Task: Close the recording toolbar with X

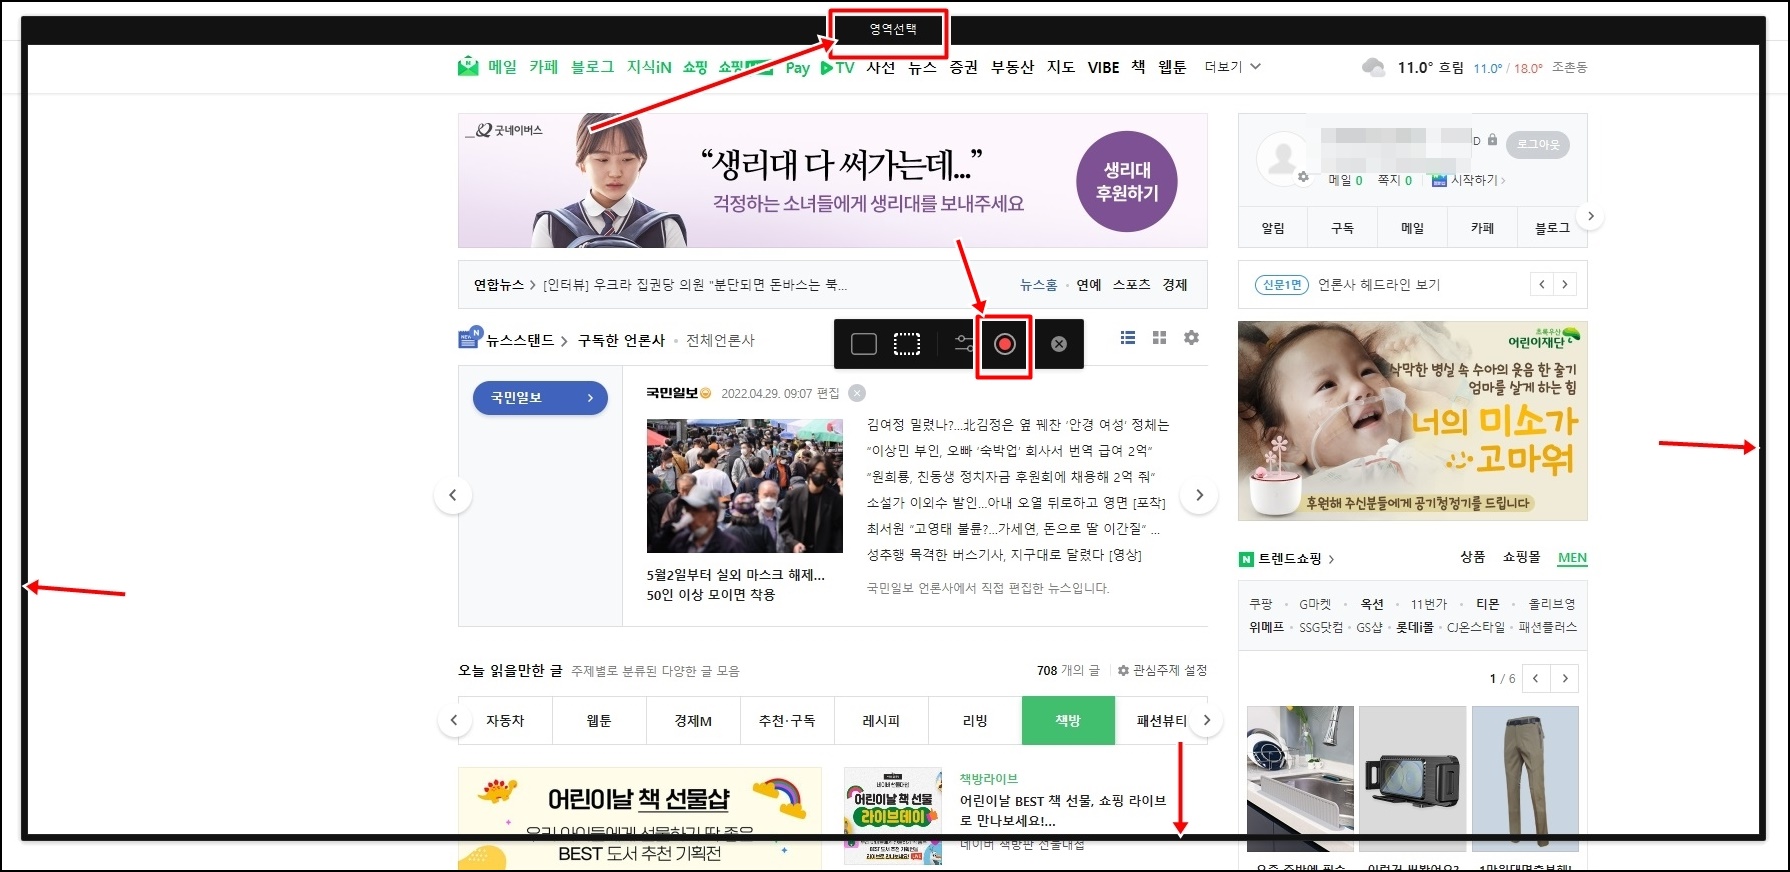Action: click(1059, 344)
